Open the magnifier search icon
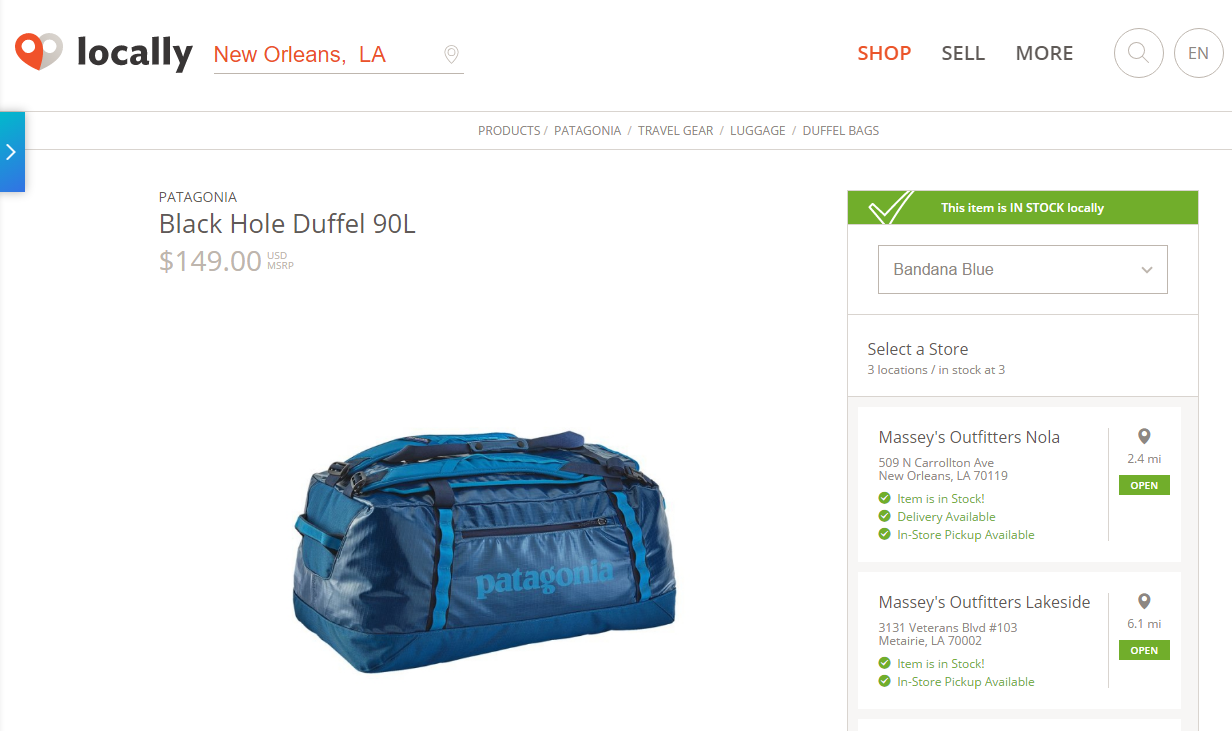 tap(1138, 53)
